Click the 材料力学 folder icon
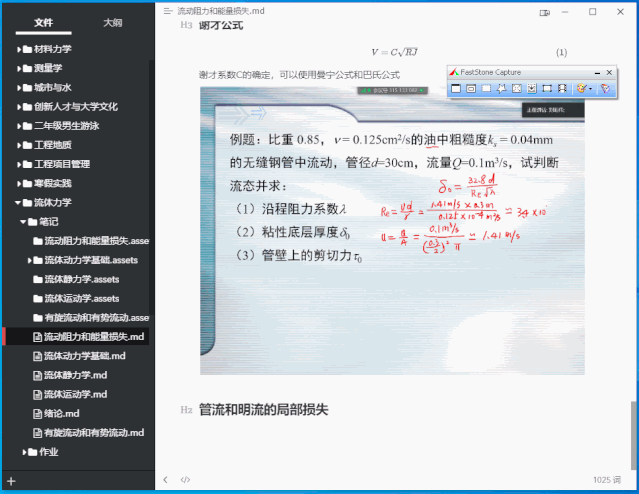 tap(27, 49)
